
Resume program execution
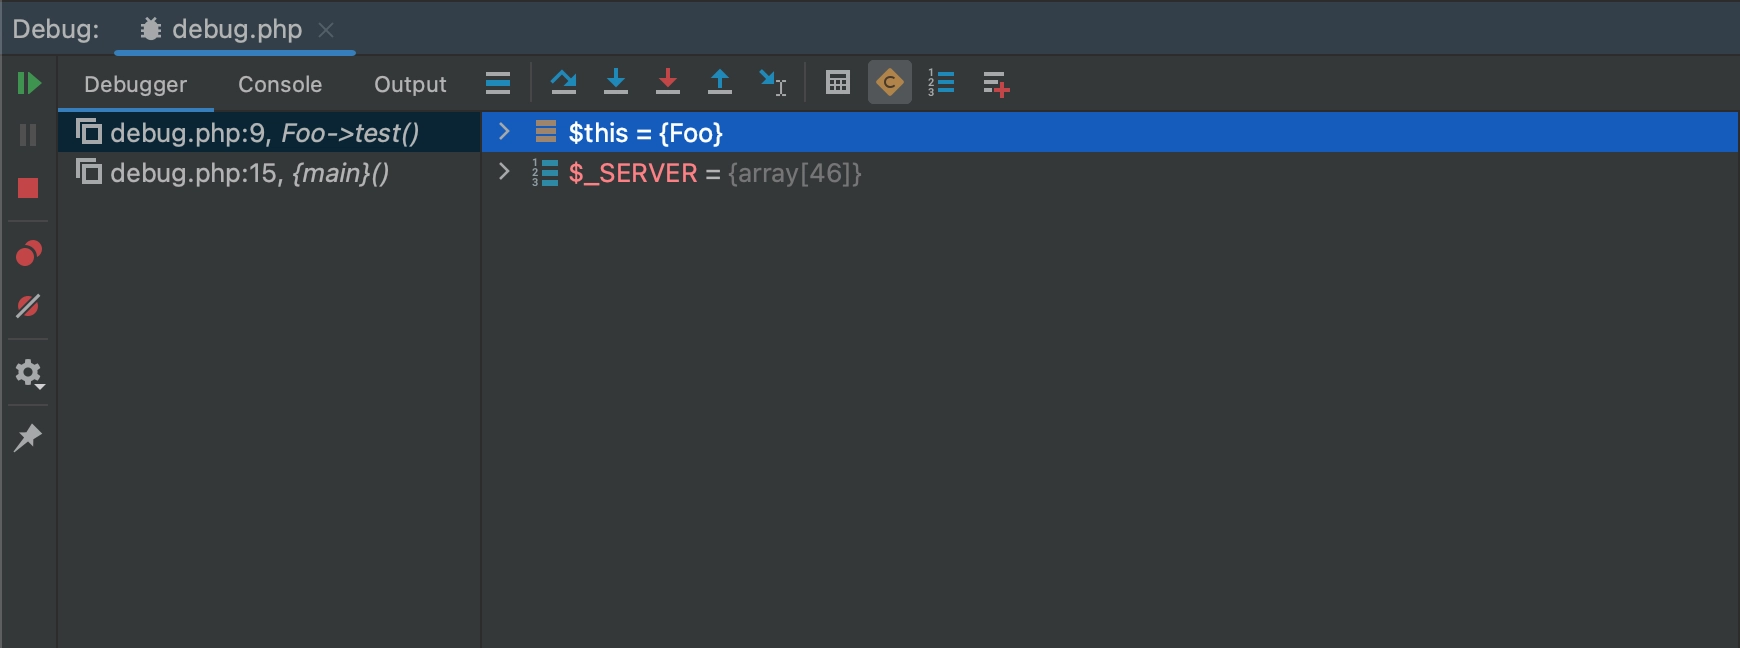(x=28, y=83)
